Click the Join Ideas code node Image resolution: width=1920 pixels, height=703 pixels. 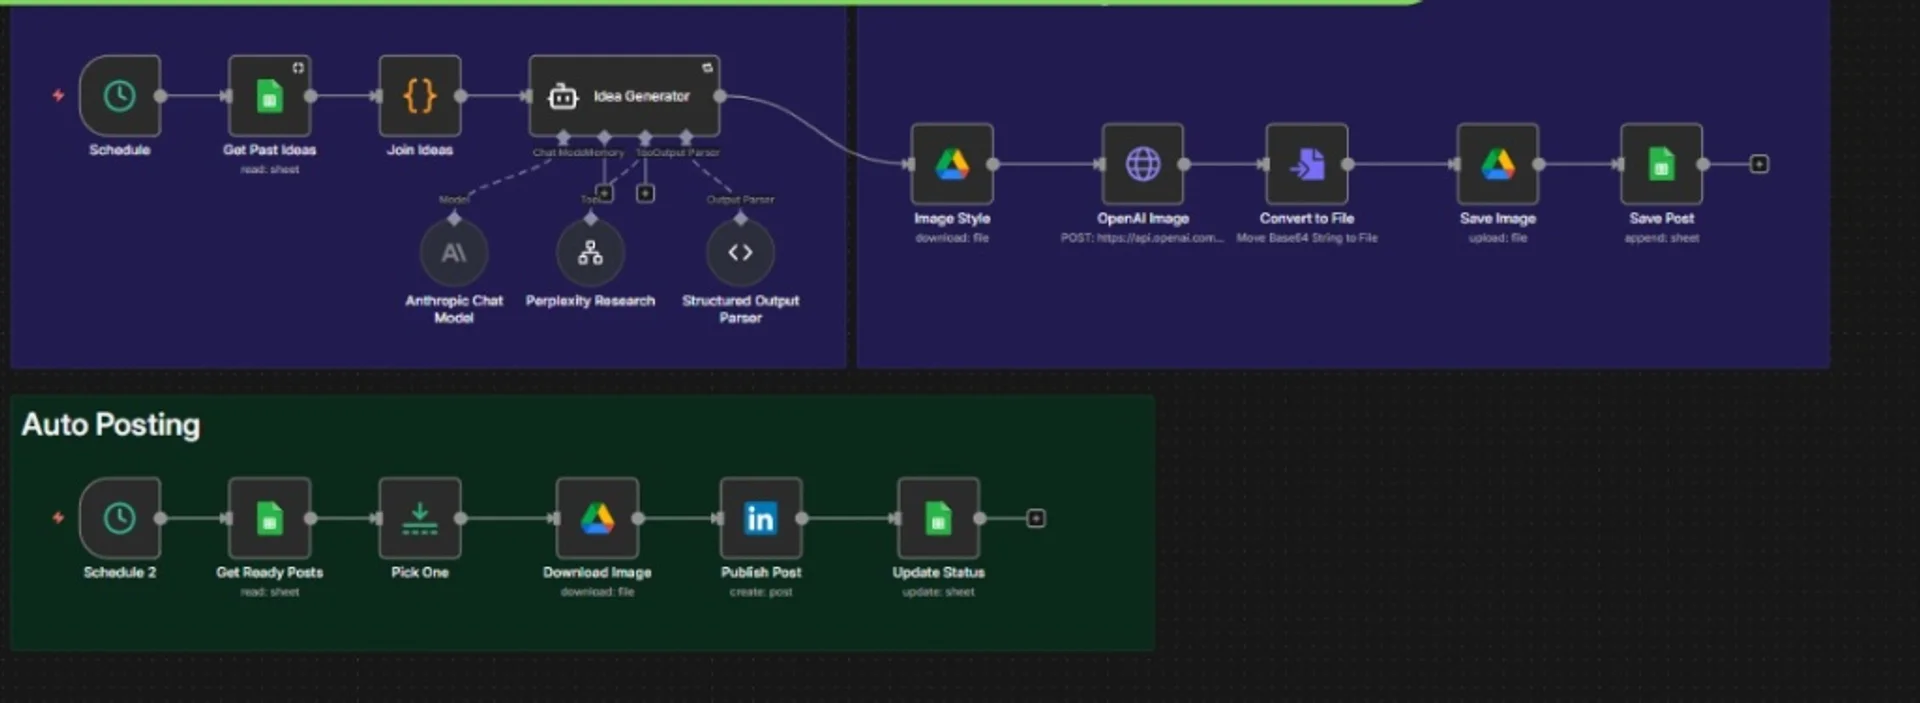[420, 96]
